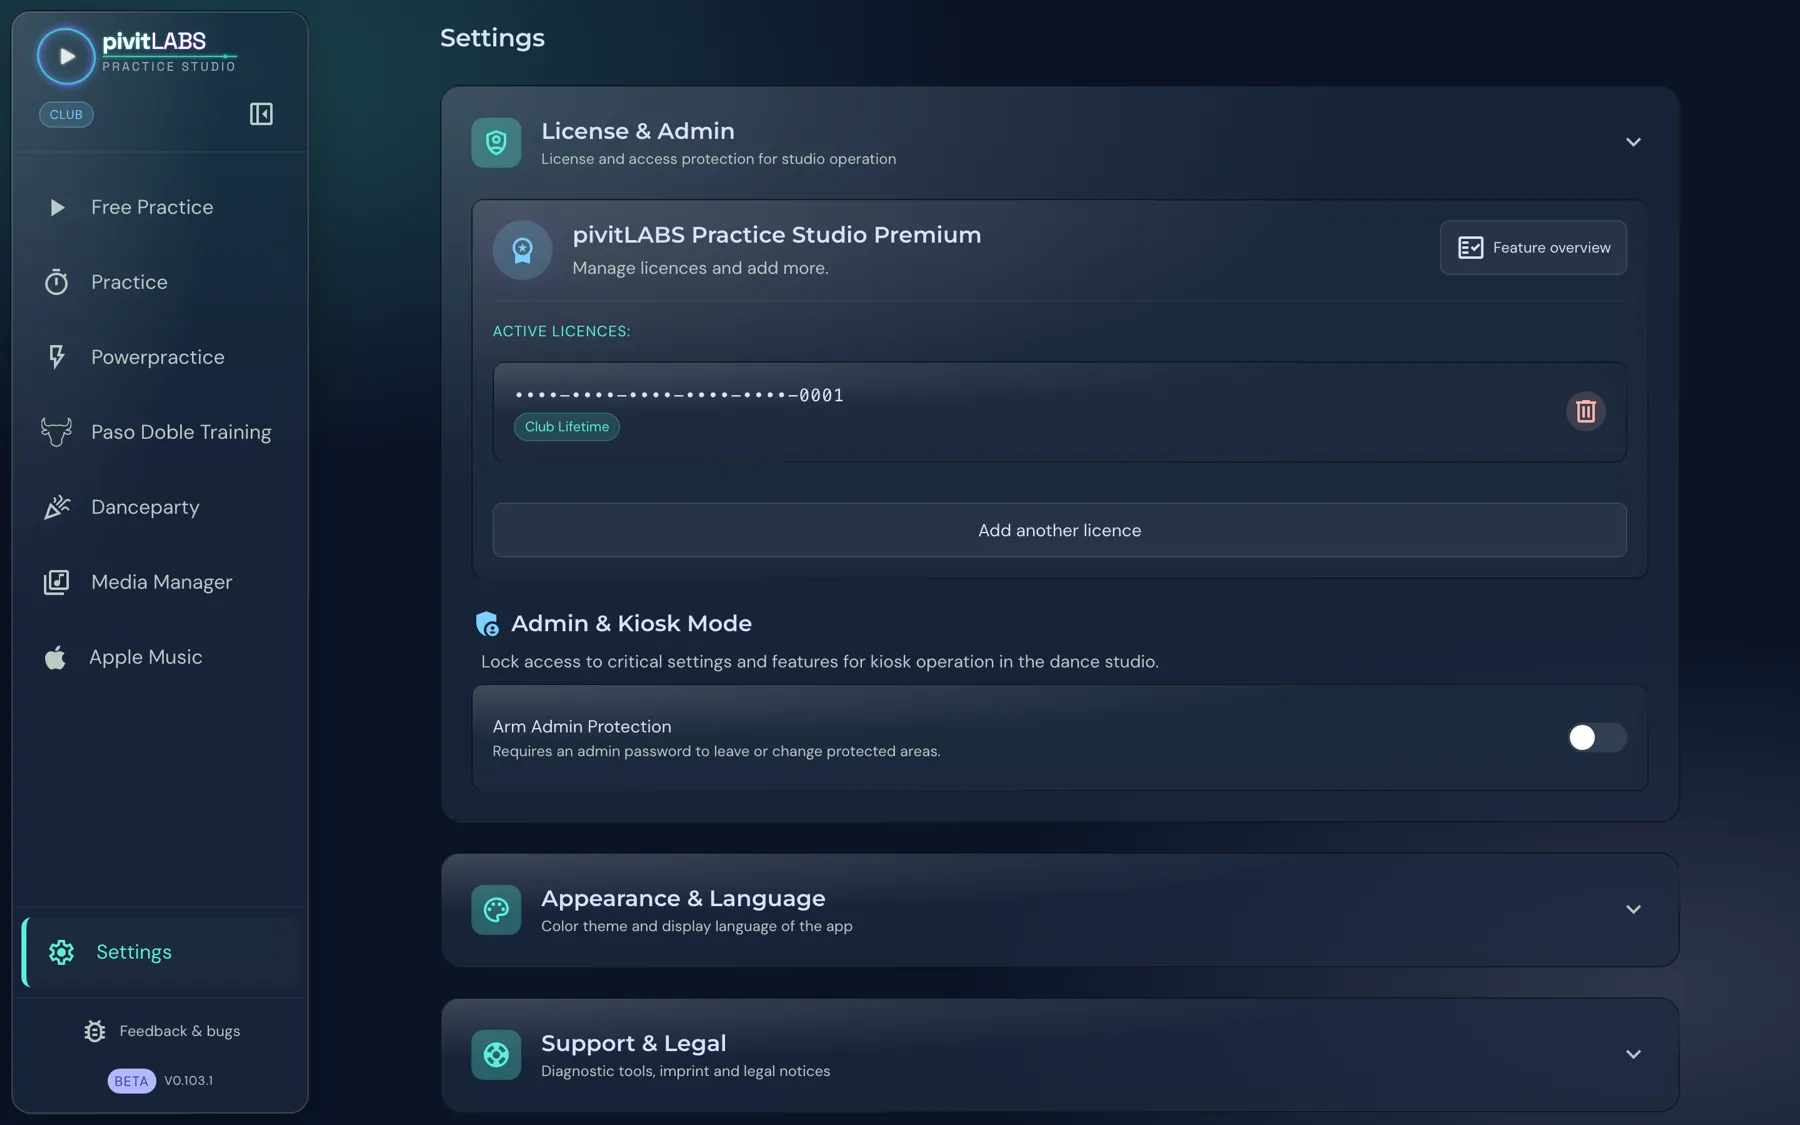
Task: Click the Danceparty confetti icon
Action: pos(57,507)
